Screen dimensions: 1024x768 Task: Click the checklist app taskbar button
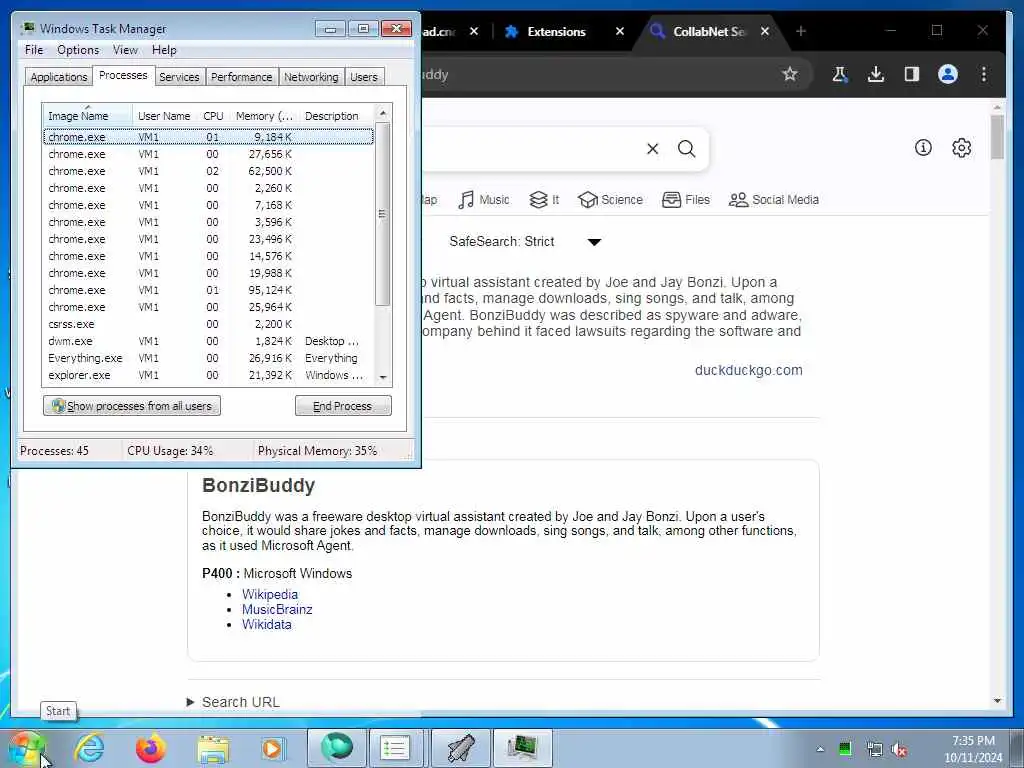pos(396,748)
